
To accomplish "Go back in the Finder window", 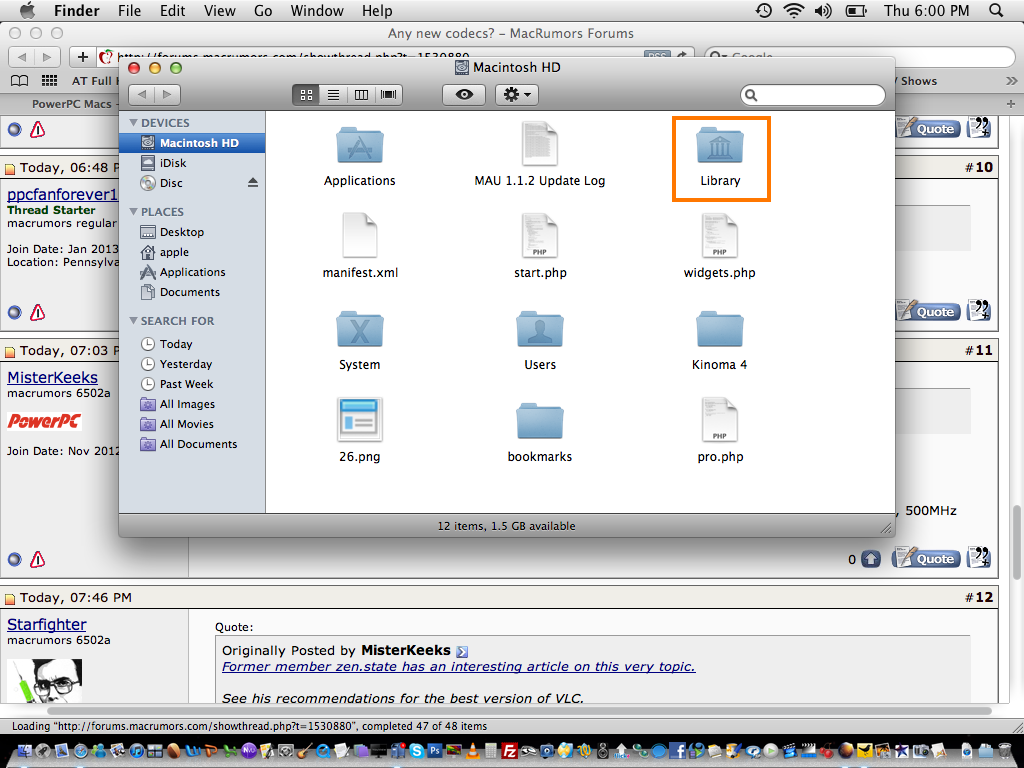I will tap(142, 95).
